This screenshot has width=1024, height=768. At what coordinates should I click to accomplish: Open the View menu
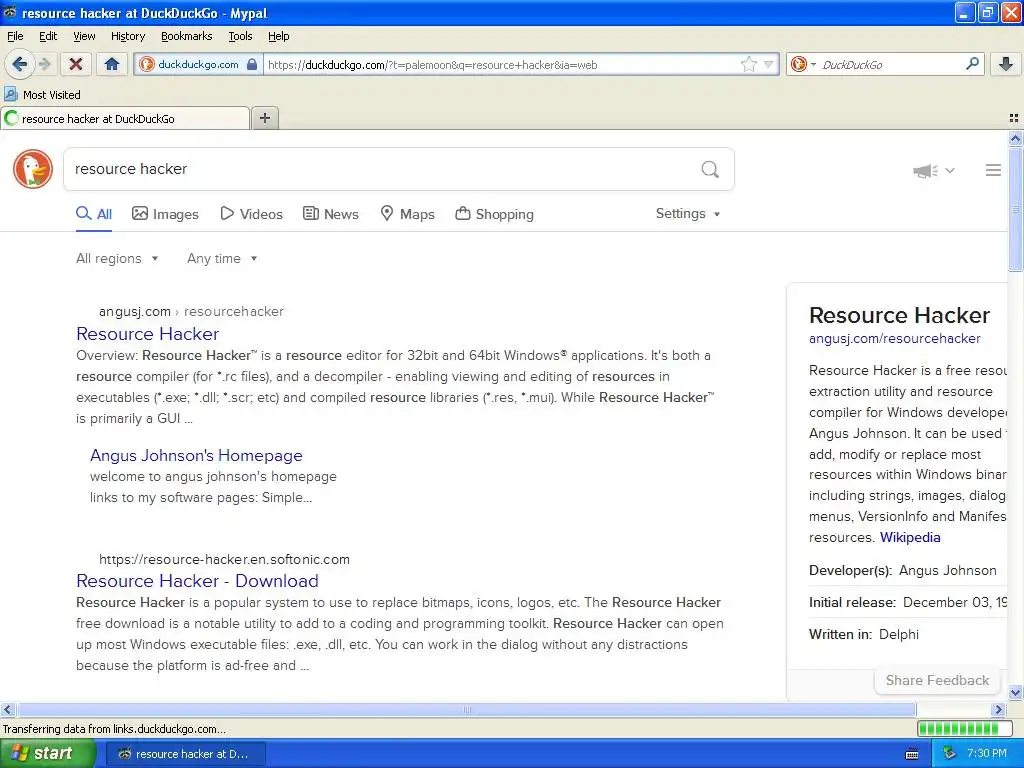point(84,36)
